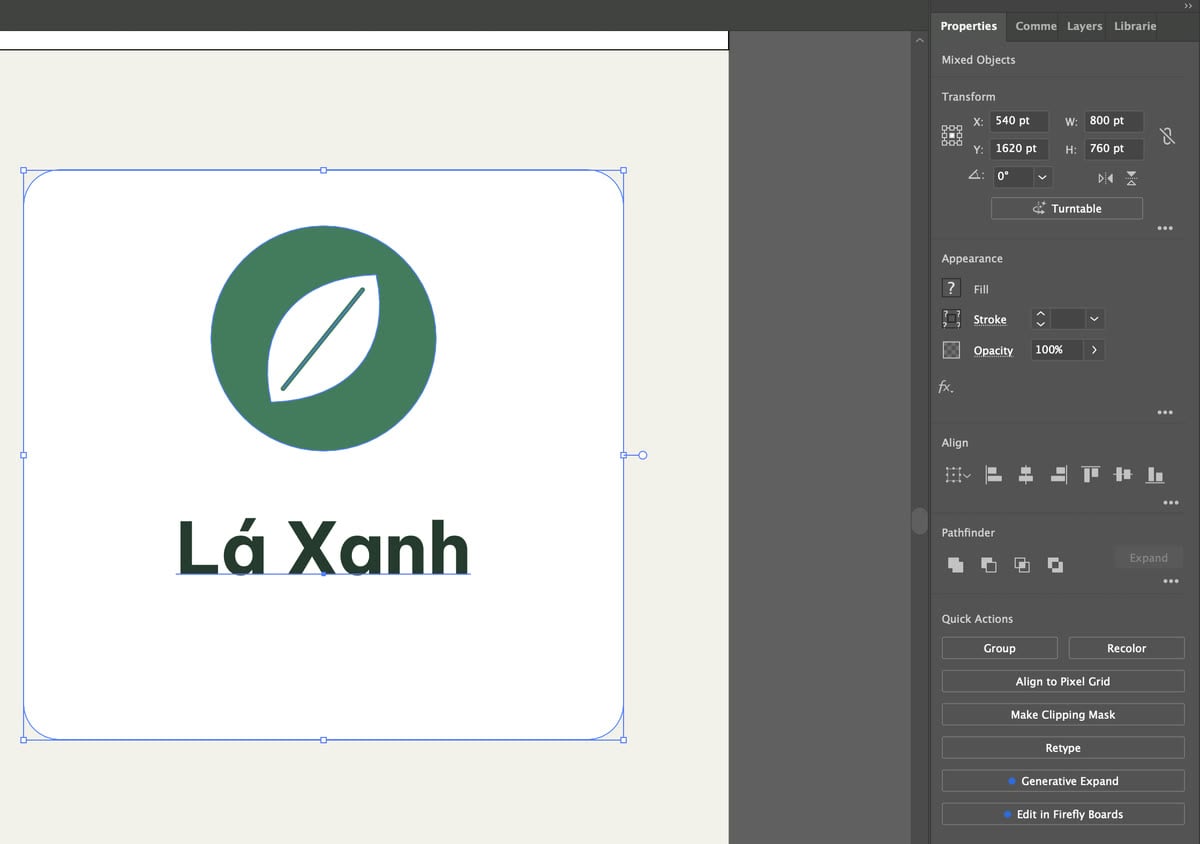This screenshot has height=844, width=1200.
Task: Align objects to vertical top
Action: (x=1090, y=475)
